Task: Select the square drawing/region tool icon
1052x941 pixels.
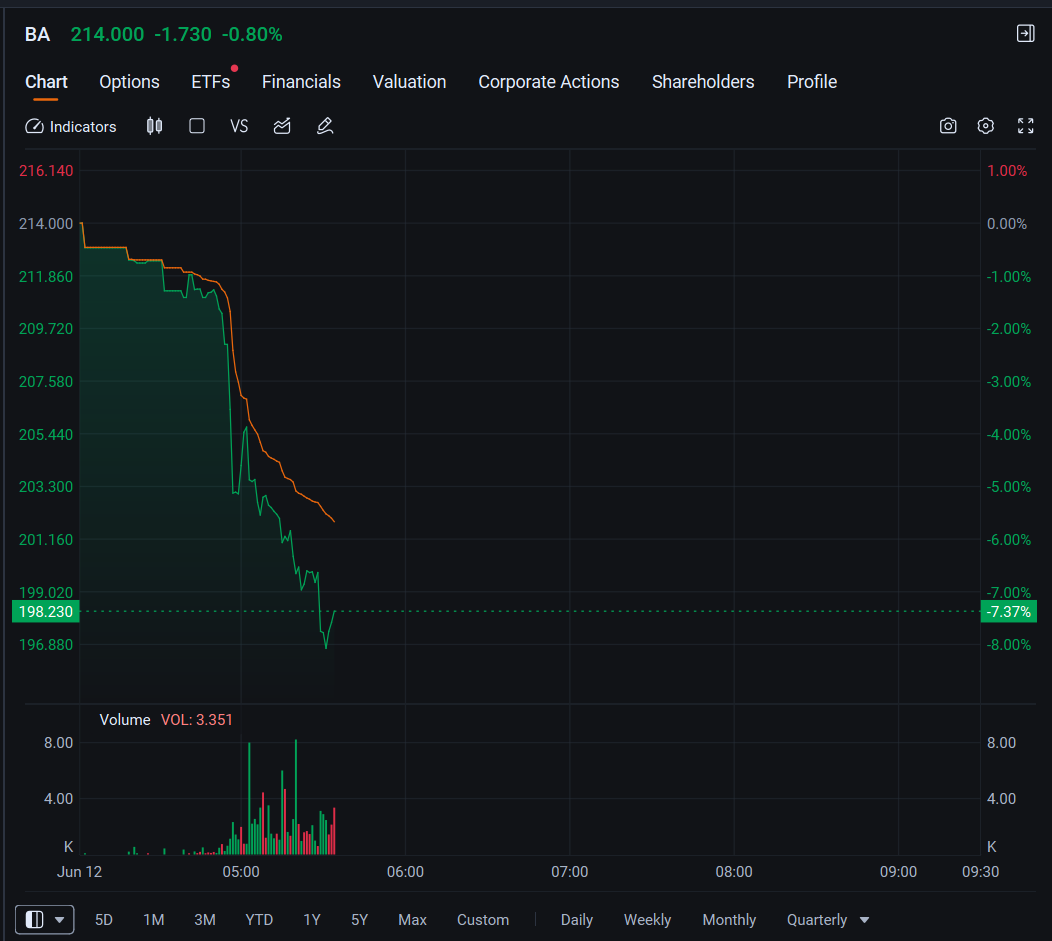Action: tap(197, 126)
